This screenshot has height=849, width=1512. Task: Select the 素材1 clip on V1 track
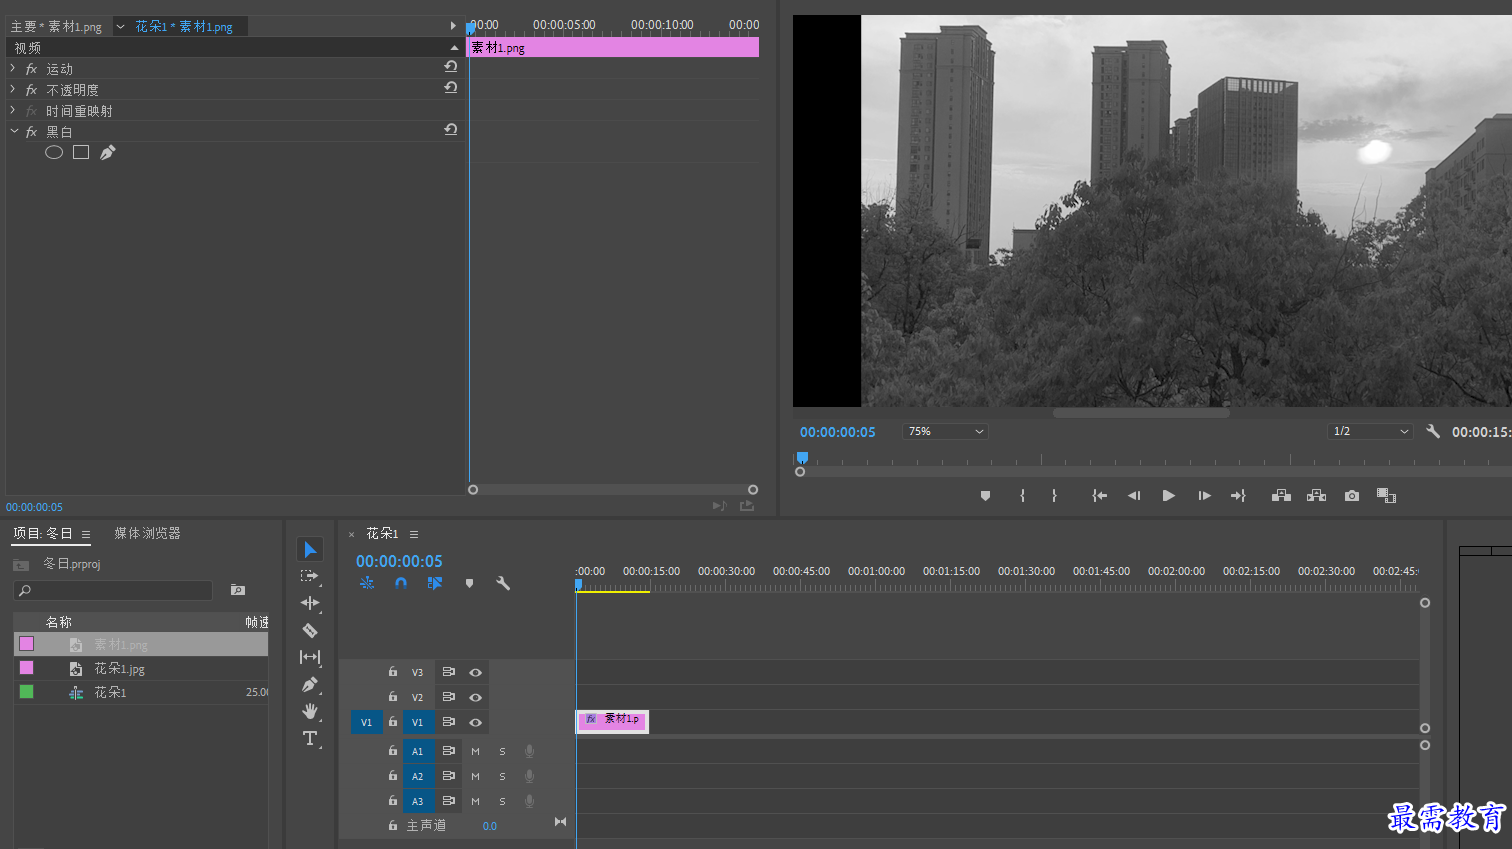[x=613, y=720]
